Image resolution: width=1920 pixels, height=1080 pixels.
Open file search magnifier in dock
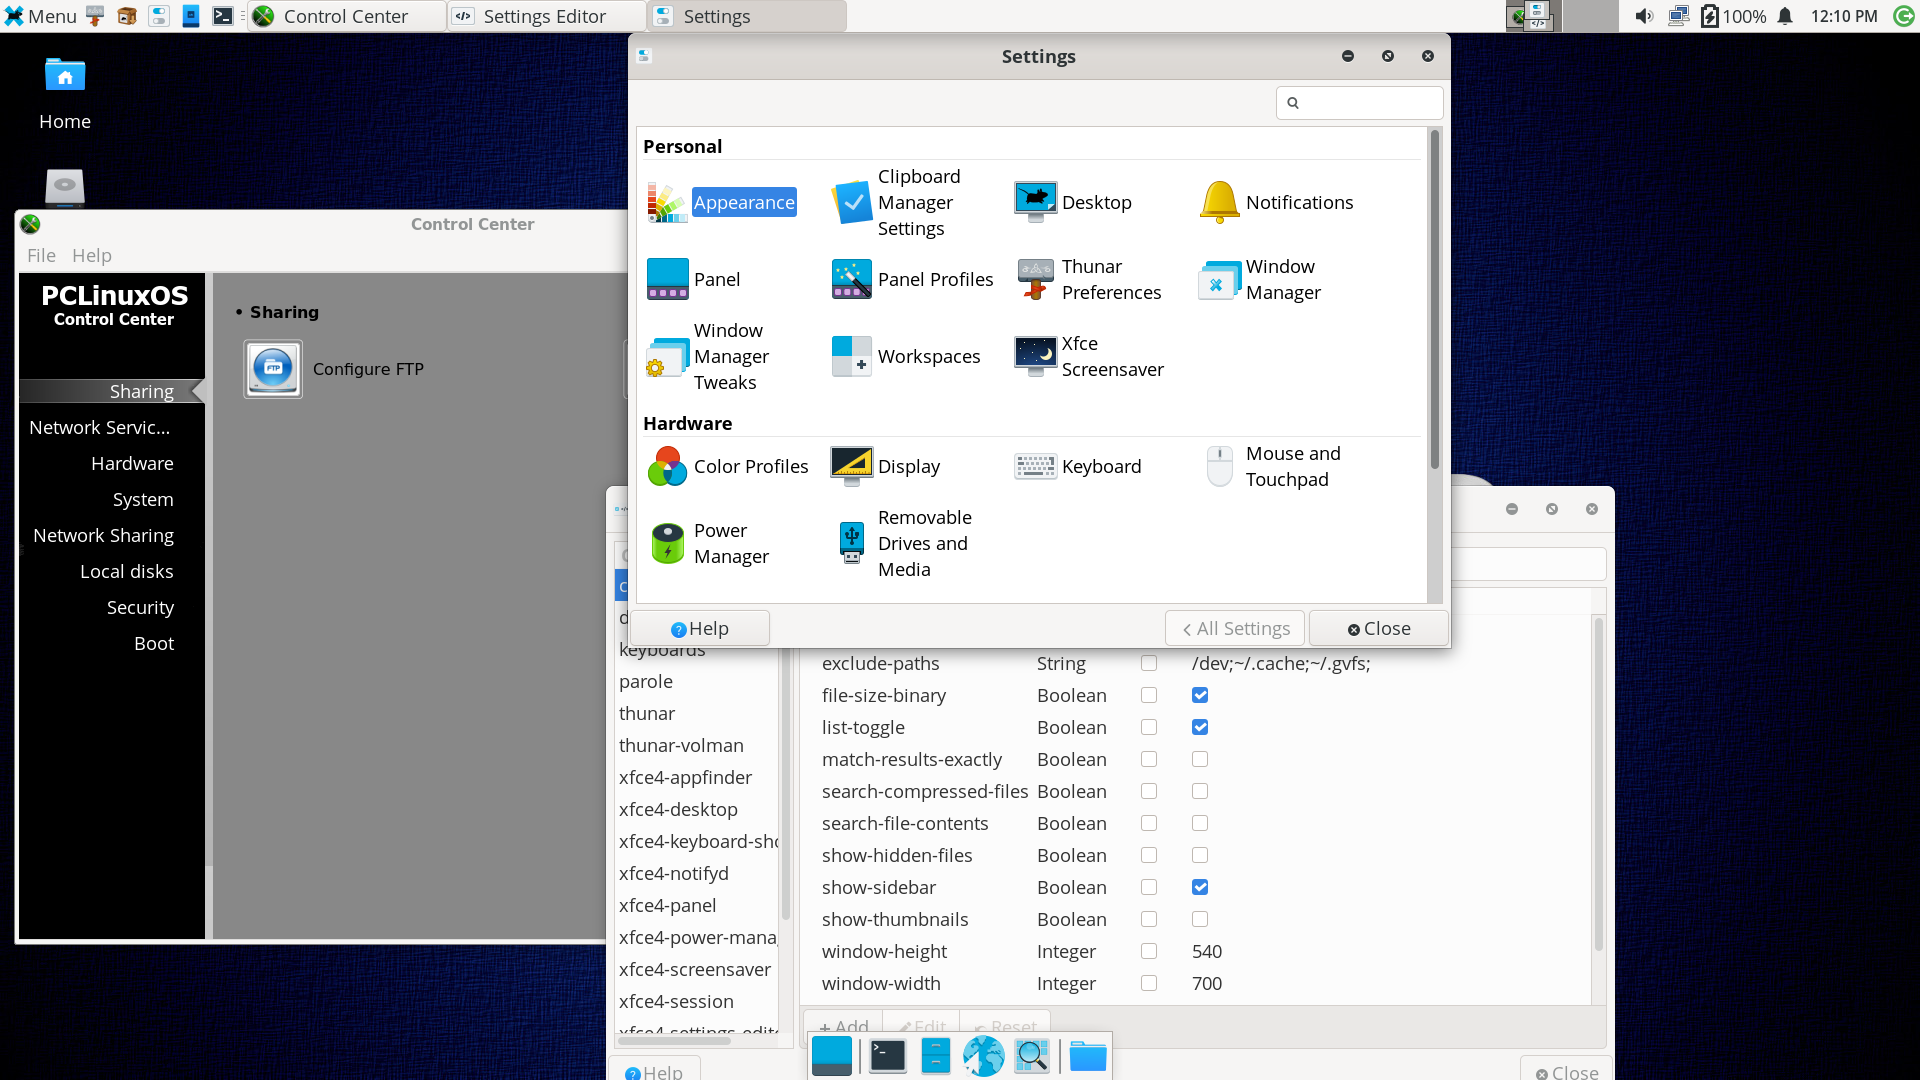(1032, 1056)
